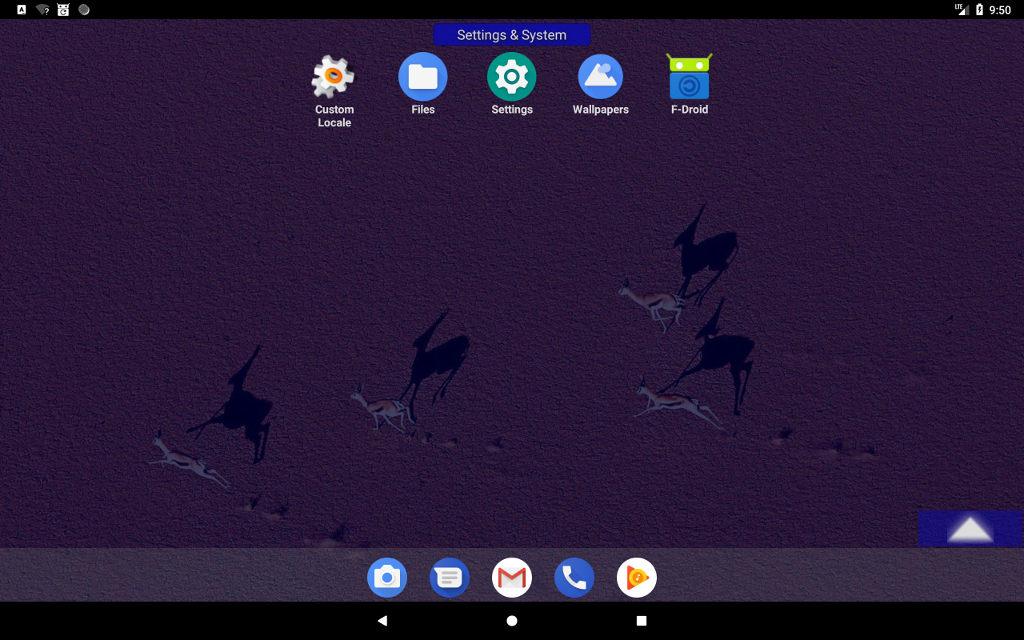Screen dimensions: 1024x640
Task: Open the Messages app in dock
Action: 449,577
